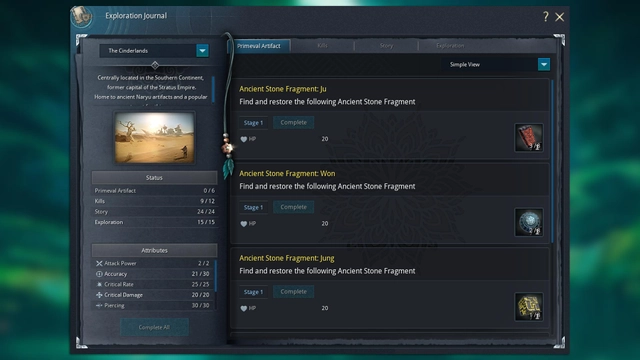
Task: Close the Exploration Journal window
Action: coord(560,17)
